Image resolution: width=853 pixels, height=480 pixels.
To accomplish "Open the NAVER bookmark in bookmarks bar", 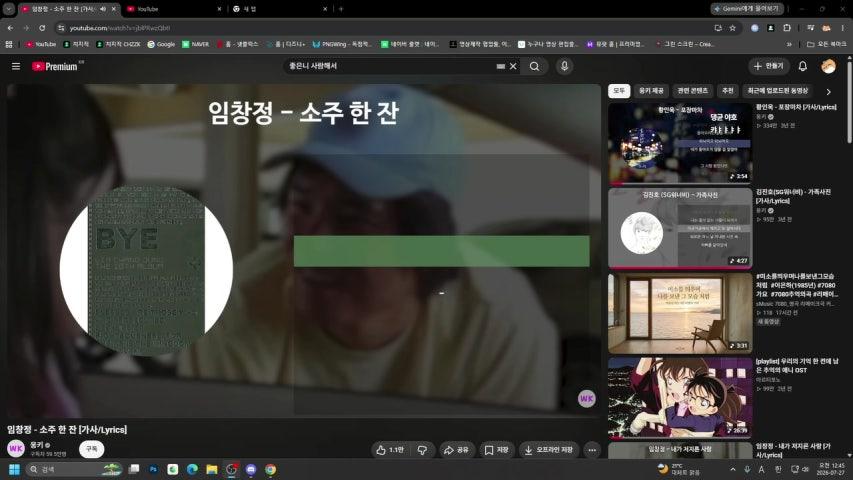I will point(196,44).
